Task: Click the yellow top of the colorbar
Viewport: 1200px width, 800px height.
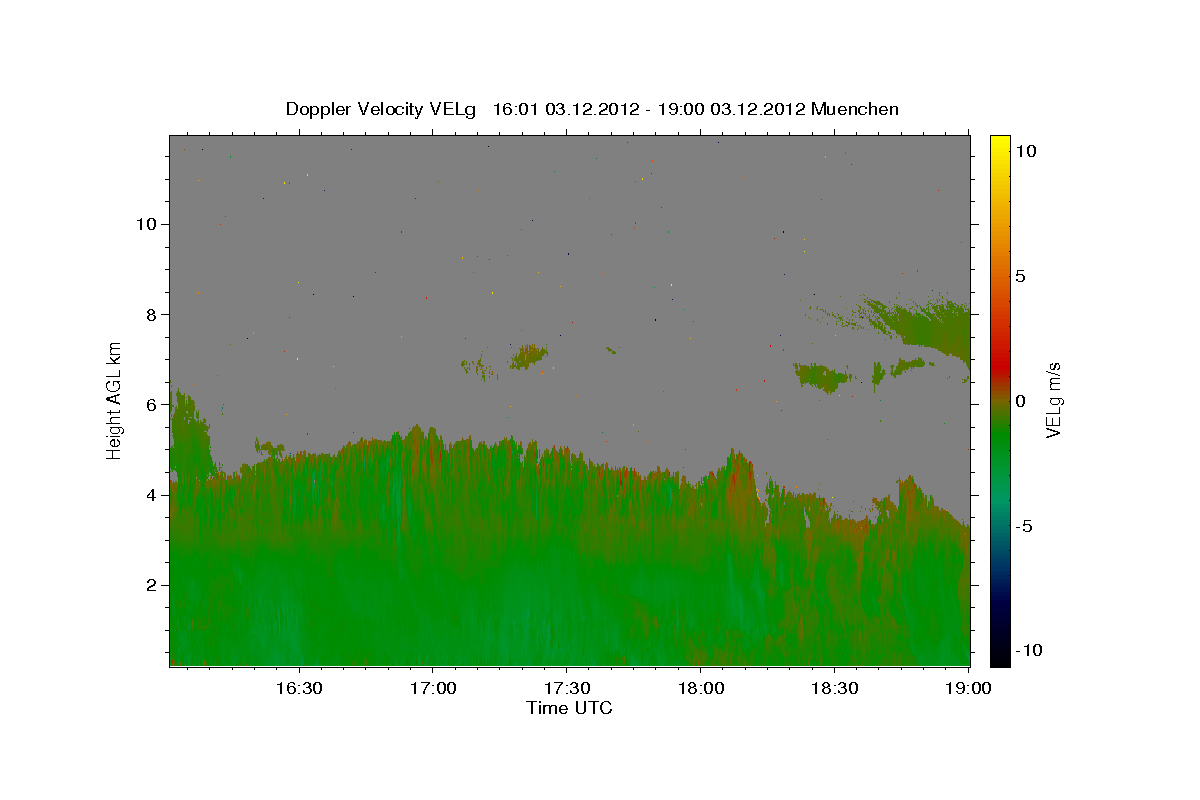Action: pyautogui.click(x=999, y=145)
